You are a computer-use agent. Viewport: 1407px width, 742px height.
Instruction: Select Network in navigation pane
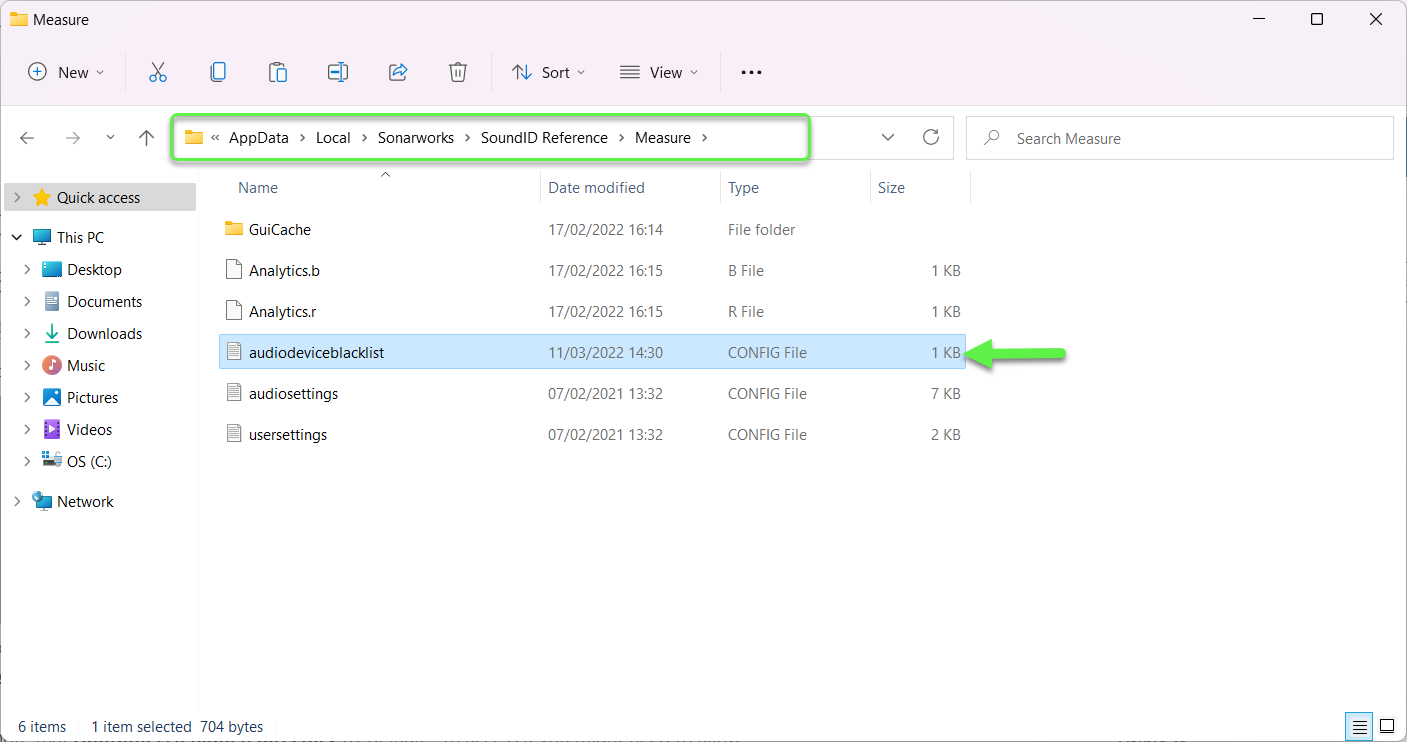[85, 501]
